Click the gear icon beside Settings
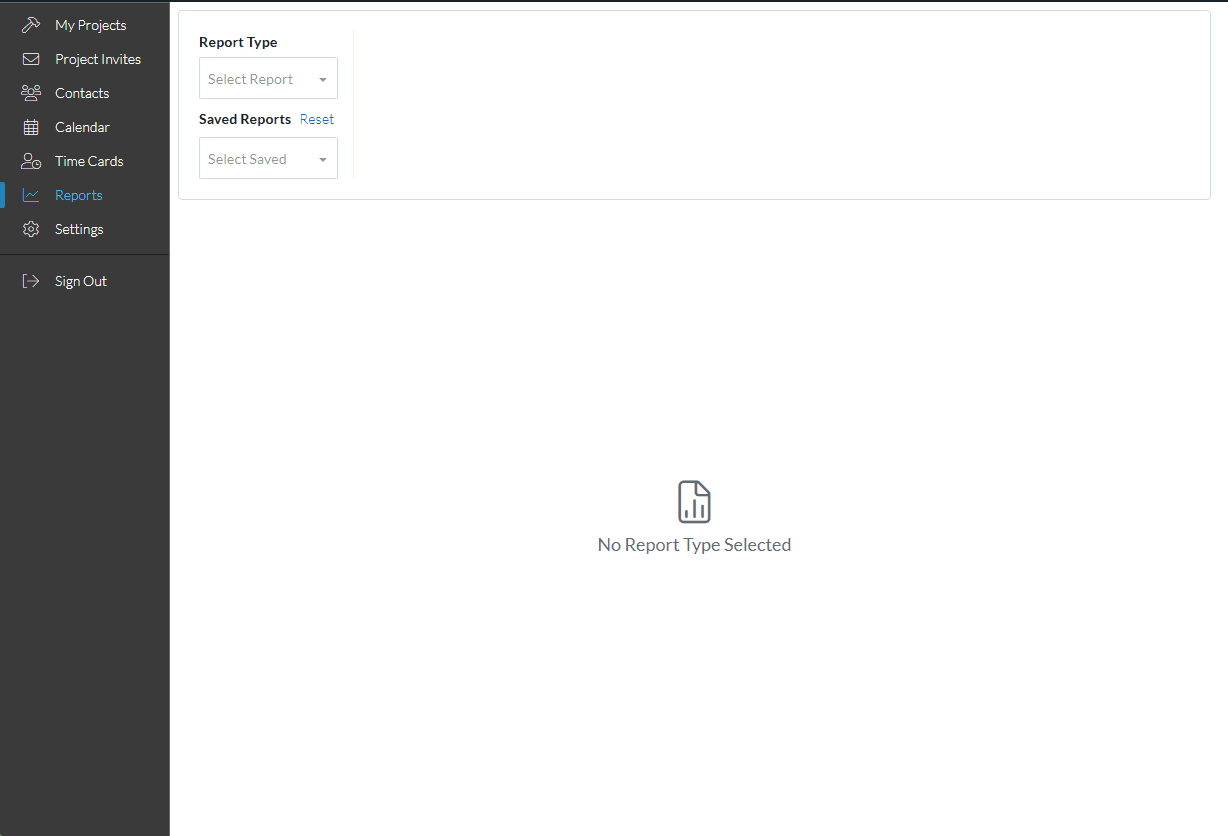This screenshot has width=1228, height=836. pos(31,229)
